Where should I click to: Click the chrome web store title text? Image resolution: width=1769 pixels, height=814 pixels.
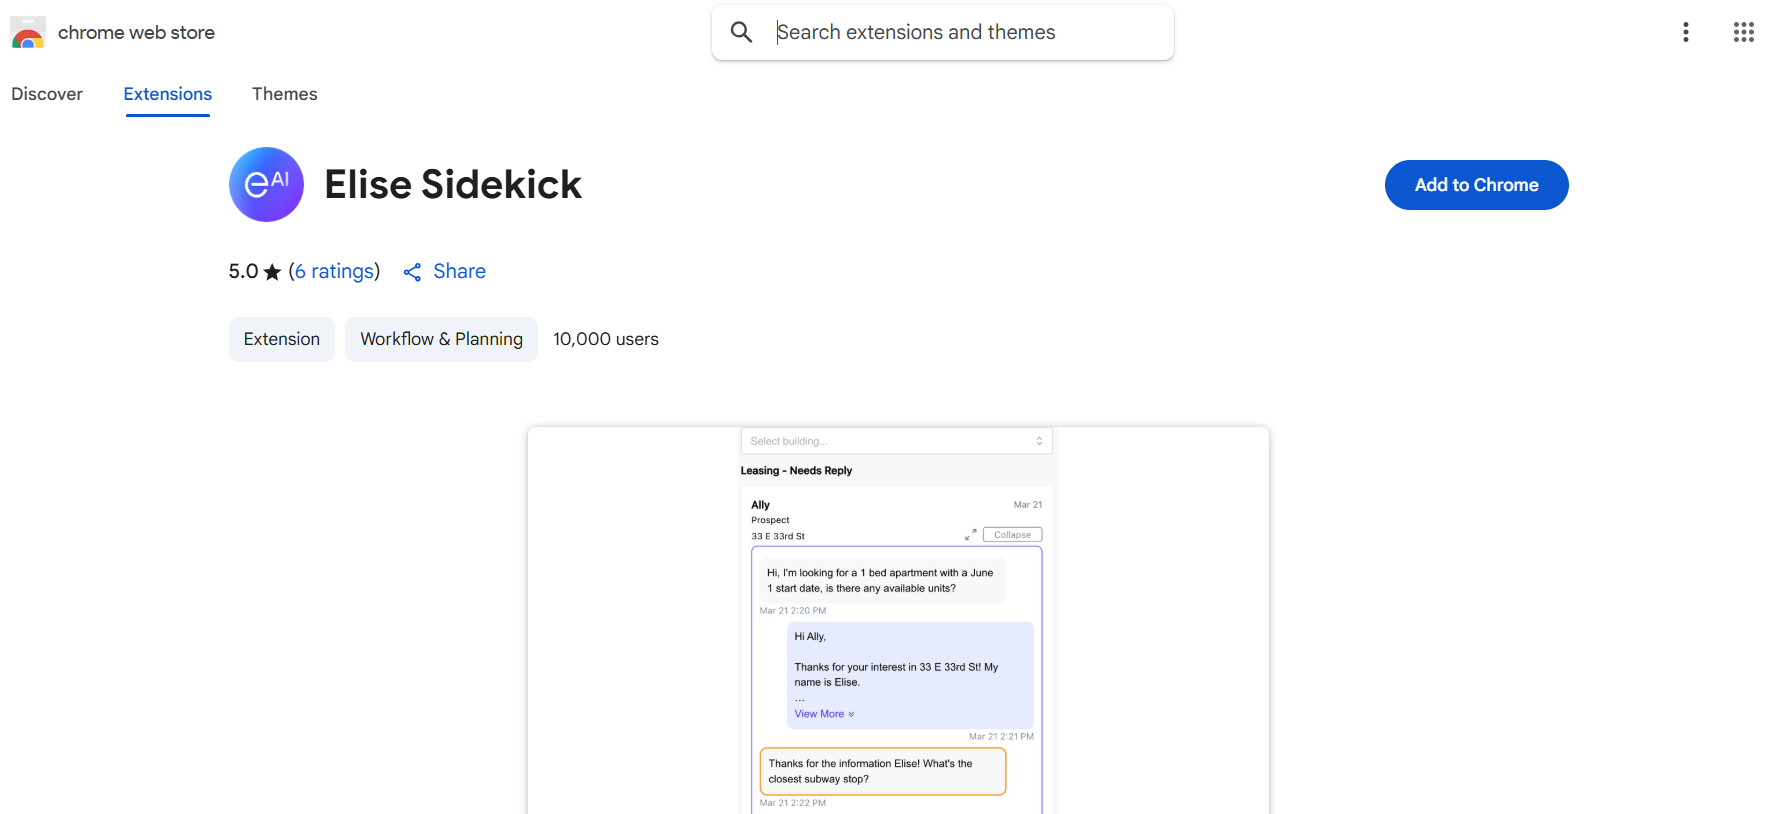point(136,32)
